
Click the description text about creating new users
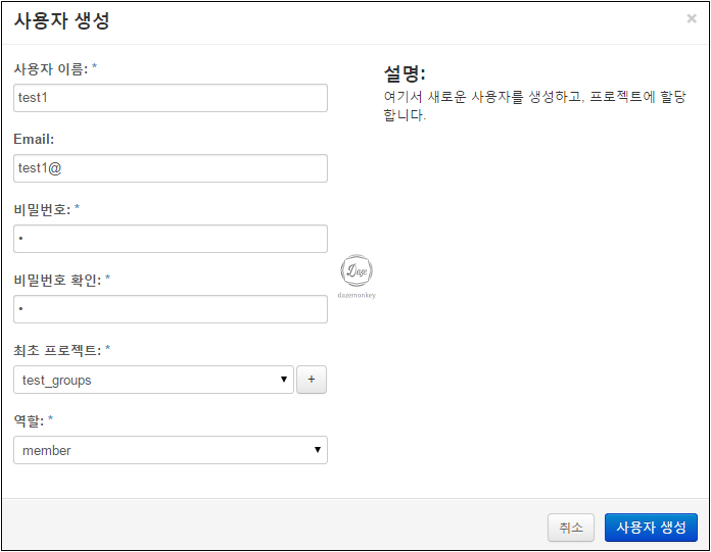coord(535,106)
